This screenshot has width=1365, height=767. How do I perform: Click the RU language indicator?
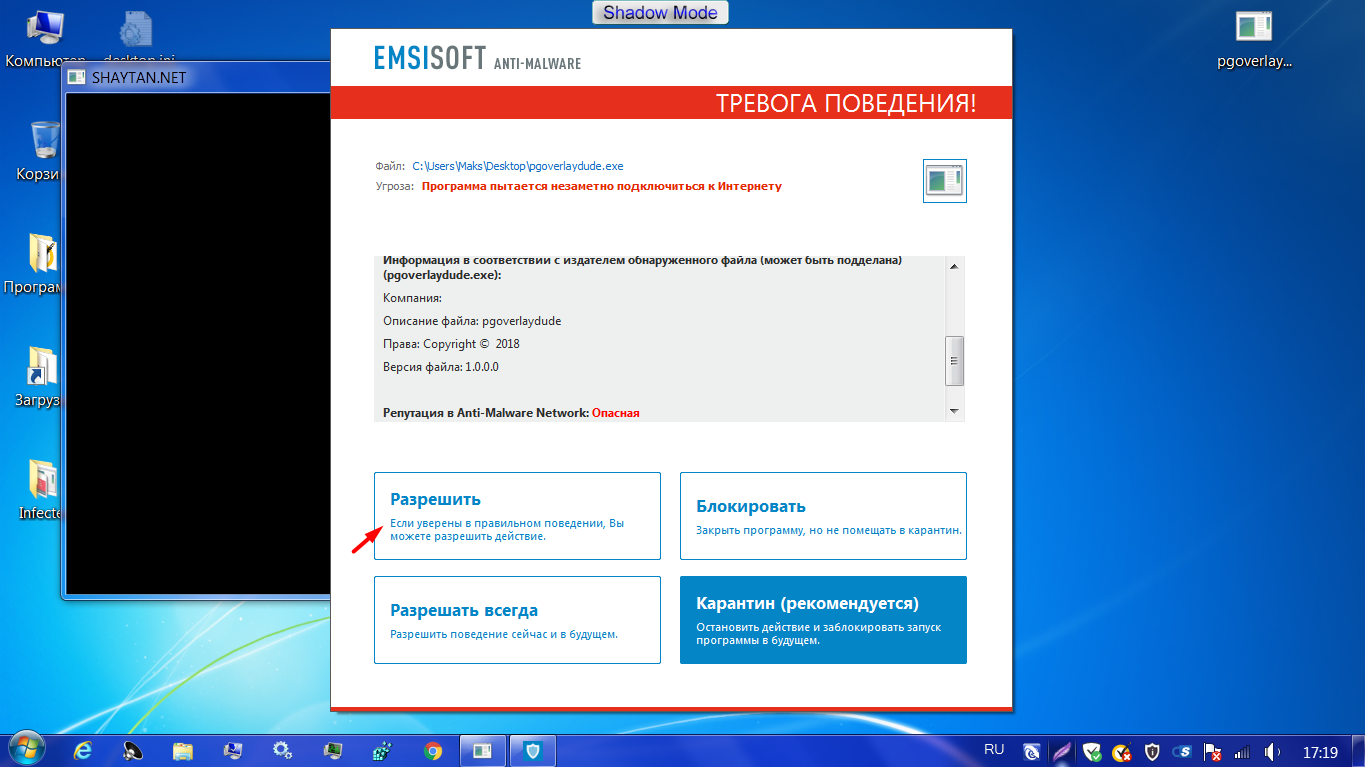(994, 749)
